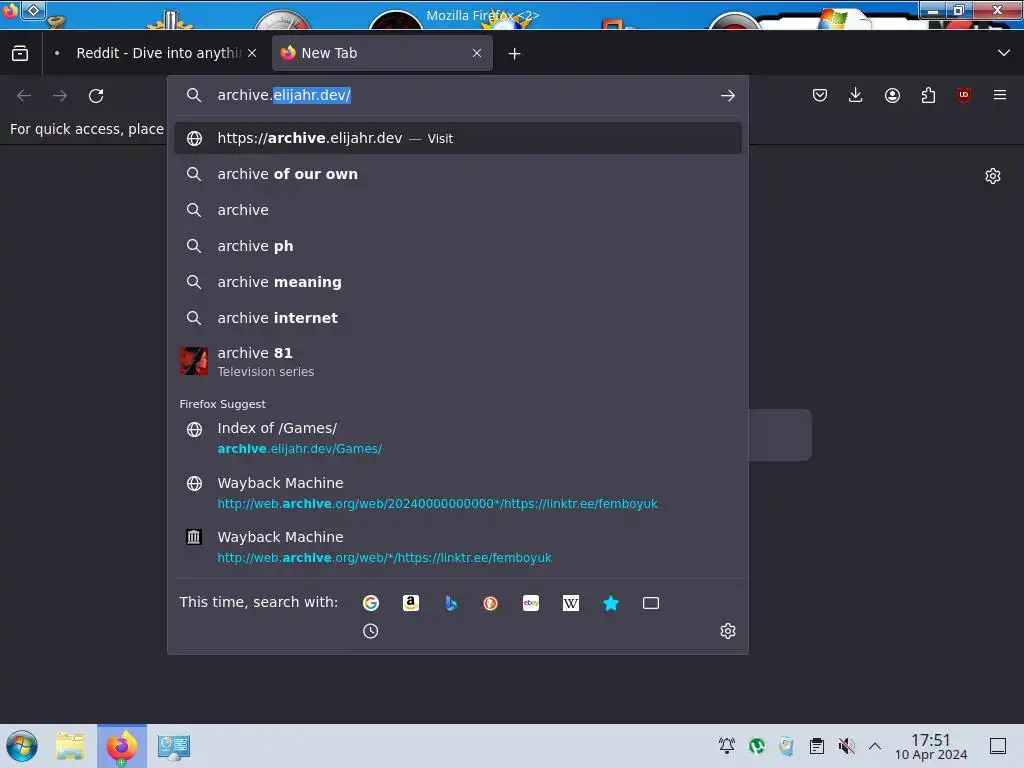
Task: Open system settings app in taskbar
Action: coord(174,746)
